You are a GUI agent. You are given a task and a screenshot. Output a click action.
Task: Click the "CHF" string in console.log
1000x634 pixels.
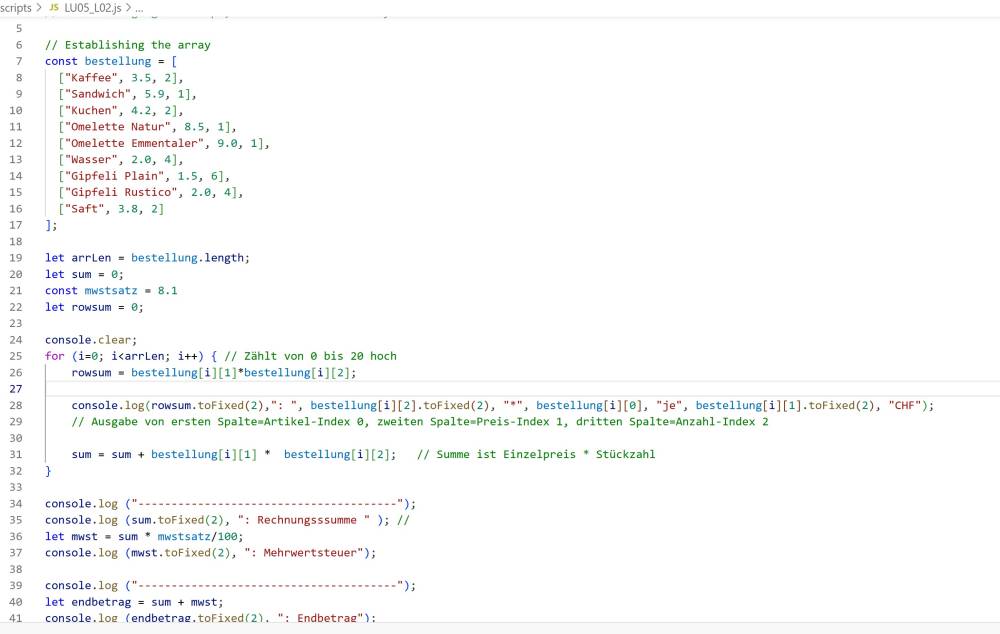(904, 405)
